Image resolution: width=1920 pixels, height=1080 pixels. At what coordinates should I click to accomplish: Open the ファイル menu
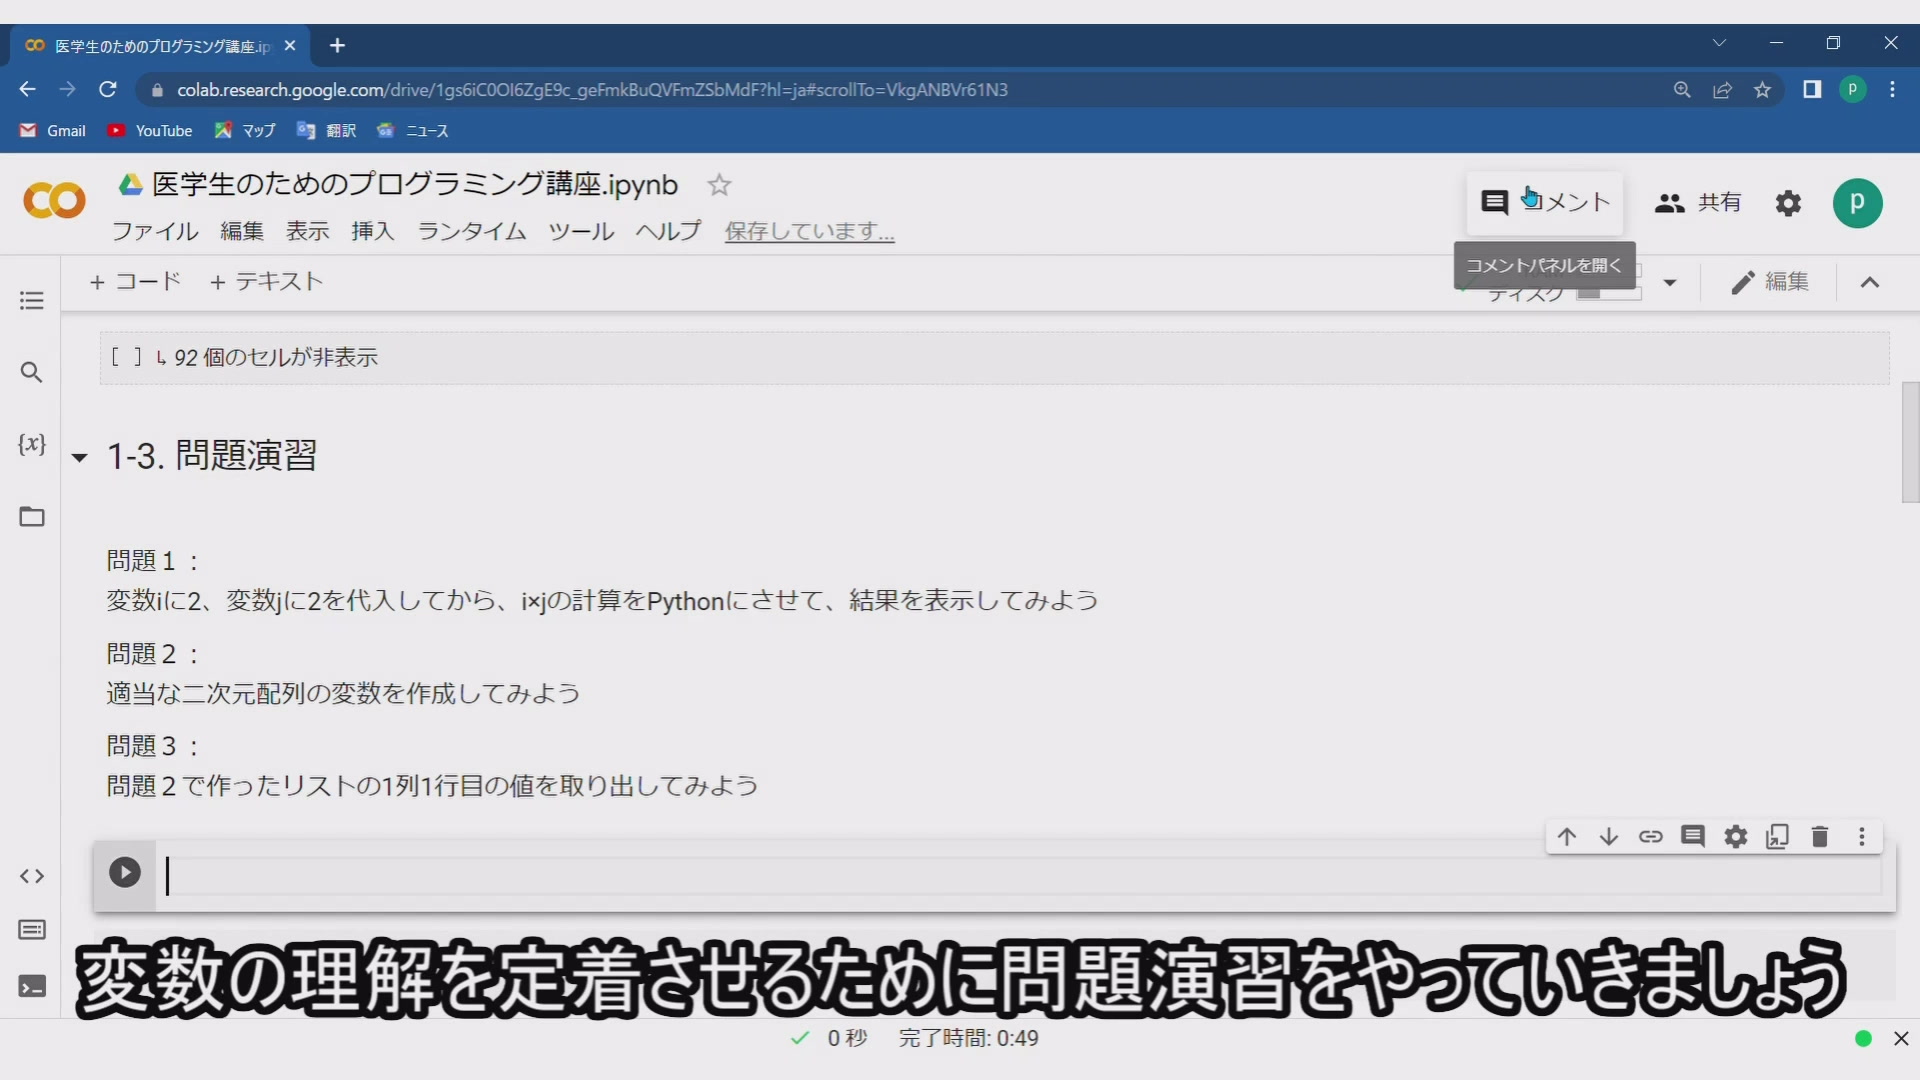154,231
